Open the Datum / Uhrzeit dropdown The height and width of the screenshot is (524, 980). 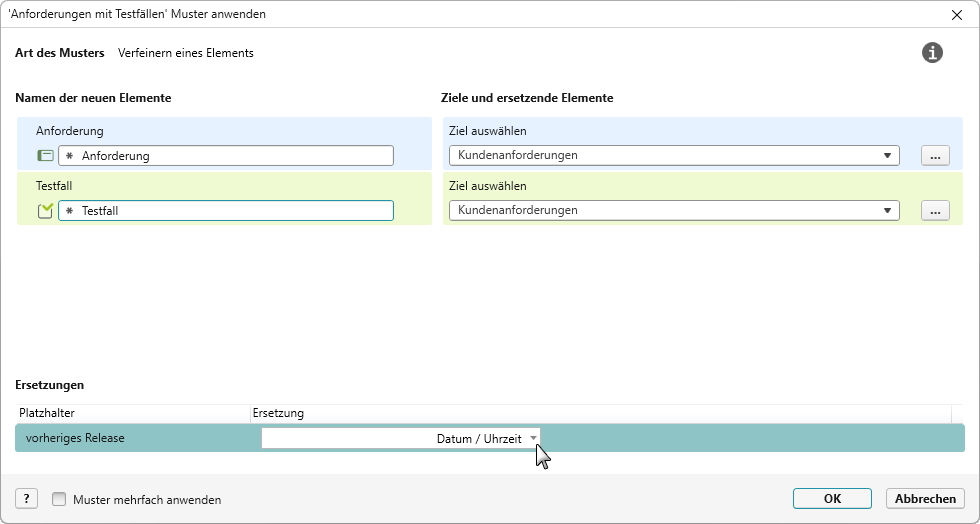coord(534,438)
